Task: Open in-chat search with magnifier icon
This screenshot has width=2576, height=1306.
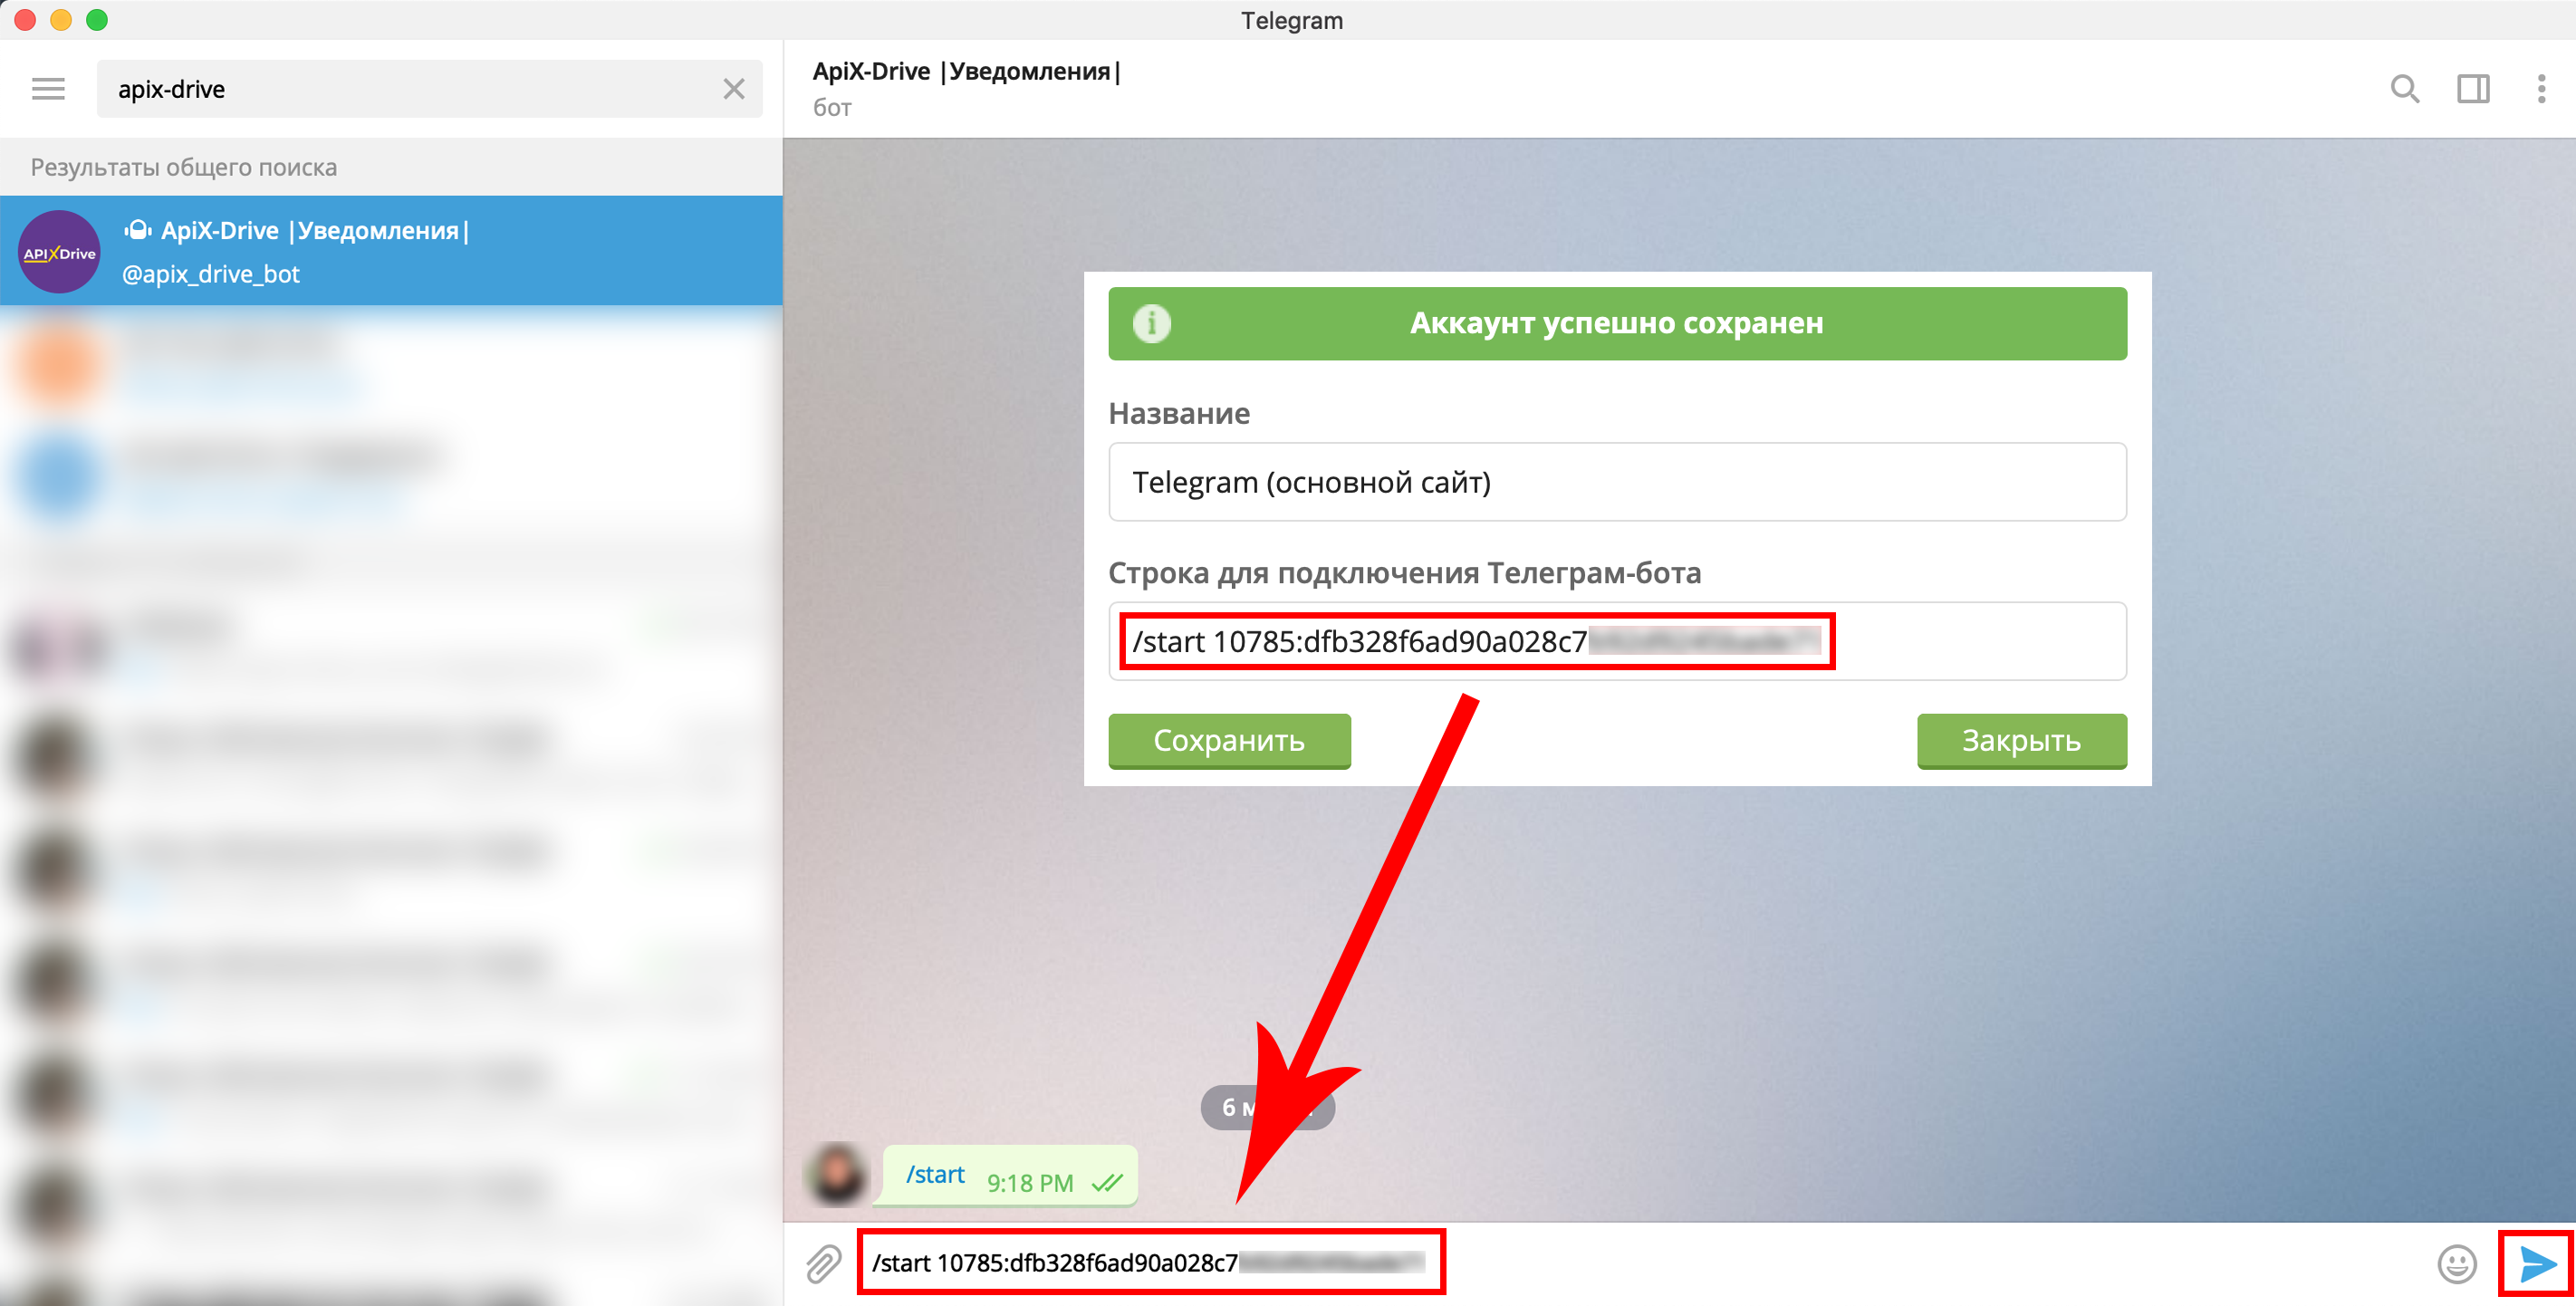Action: pos(2404,89)
